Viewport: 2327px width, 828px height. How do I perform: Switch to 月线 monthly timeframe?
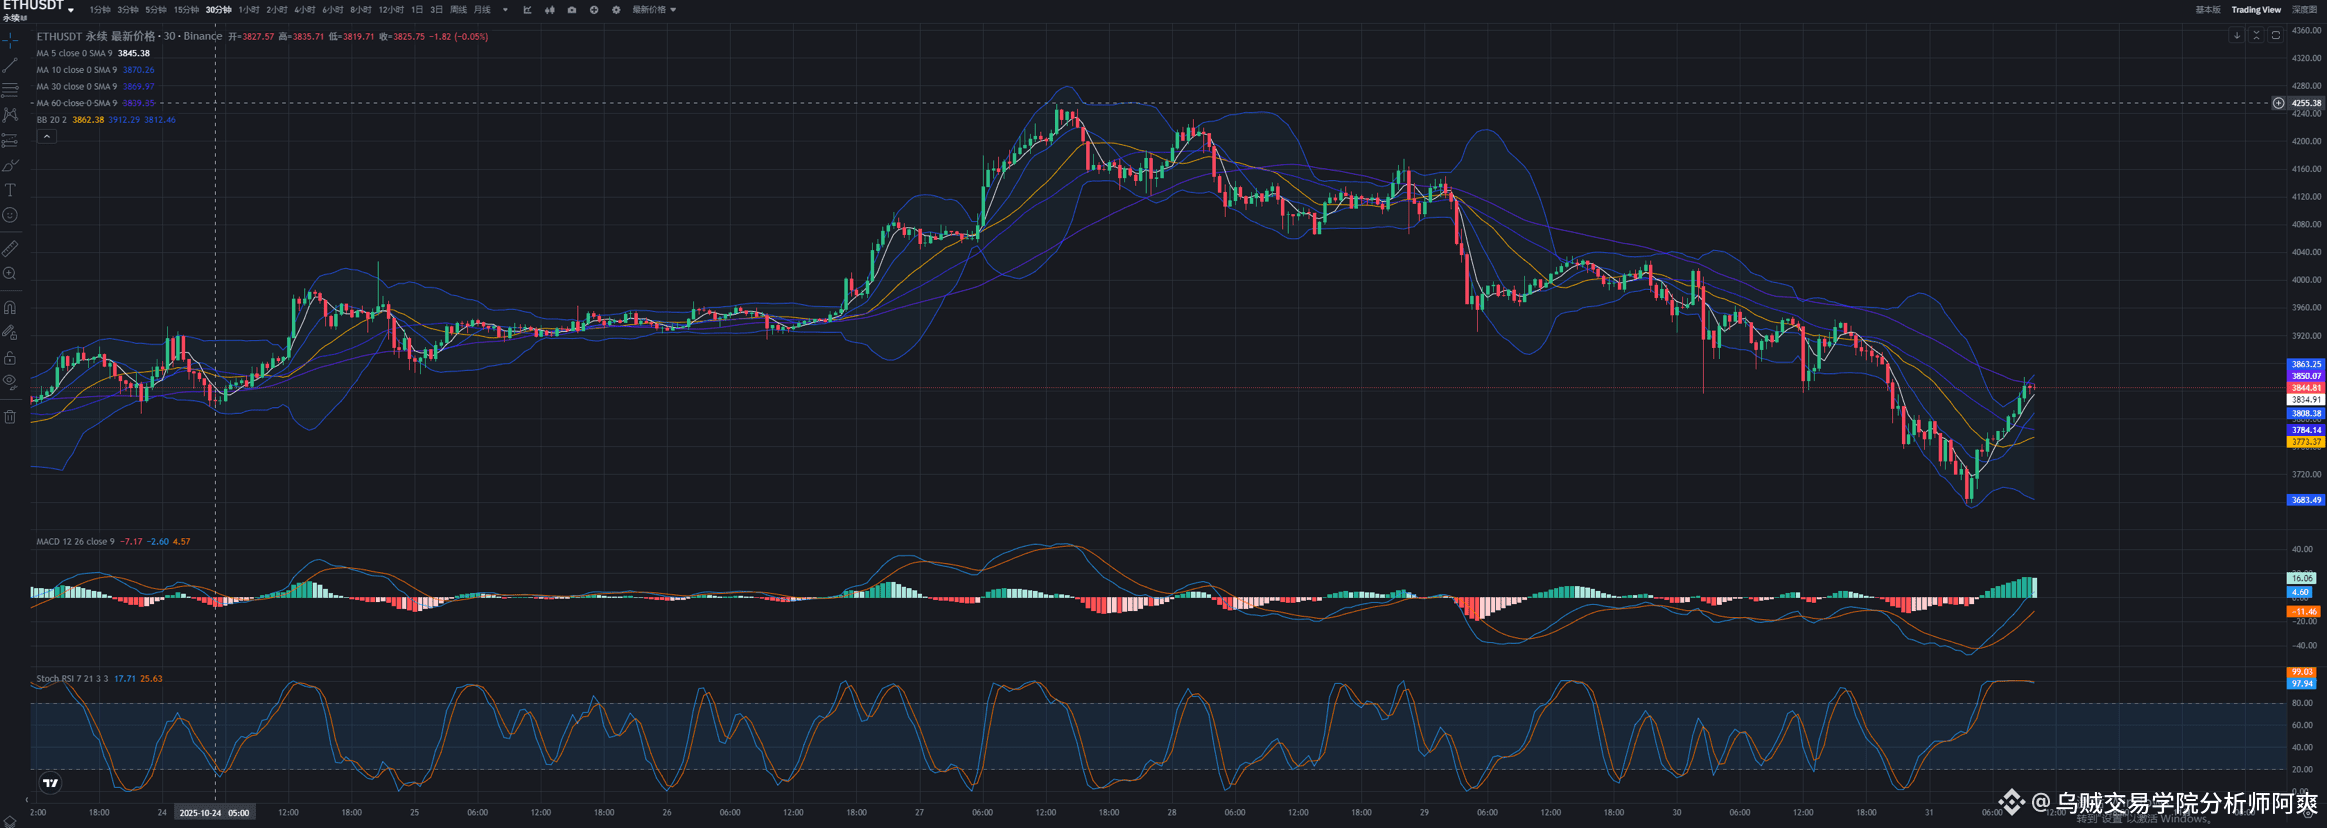(x=482, y=10)
